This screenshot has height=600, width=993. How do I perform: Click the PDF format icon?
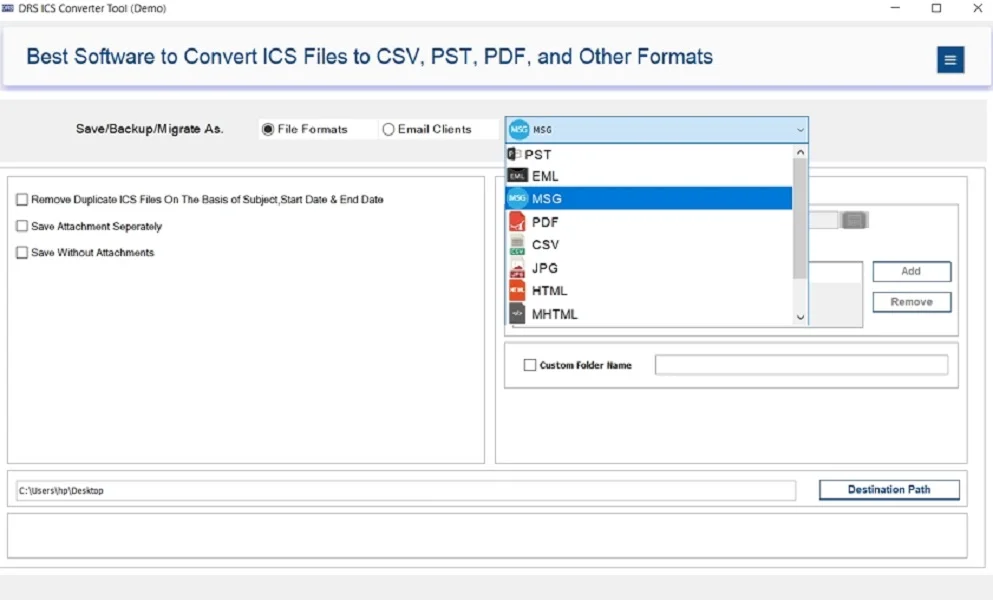(x=517, y=222)
